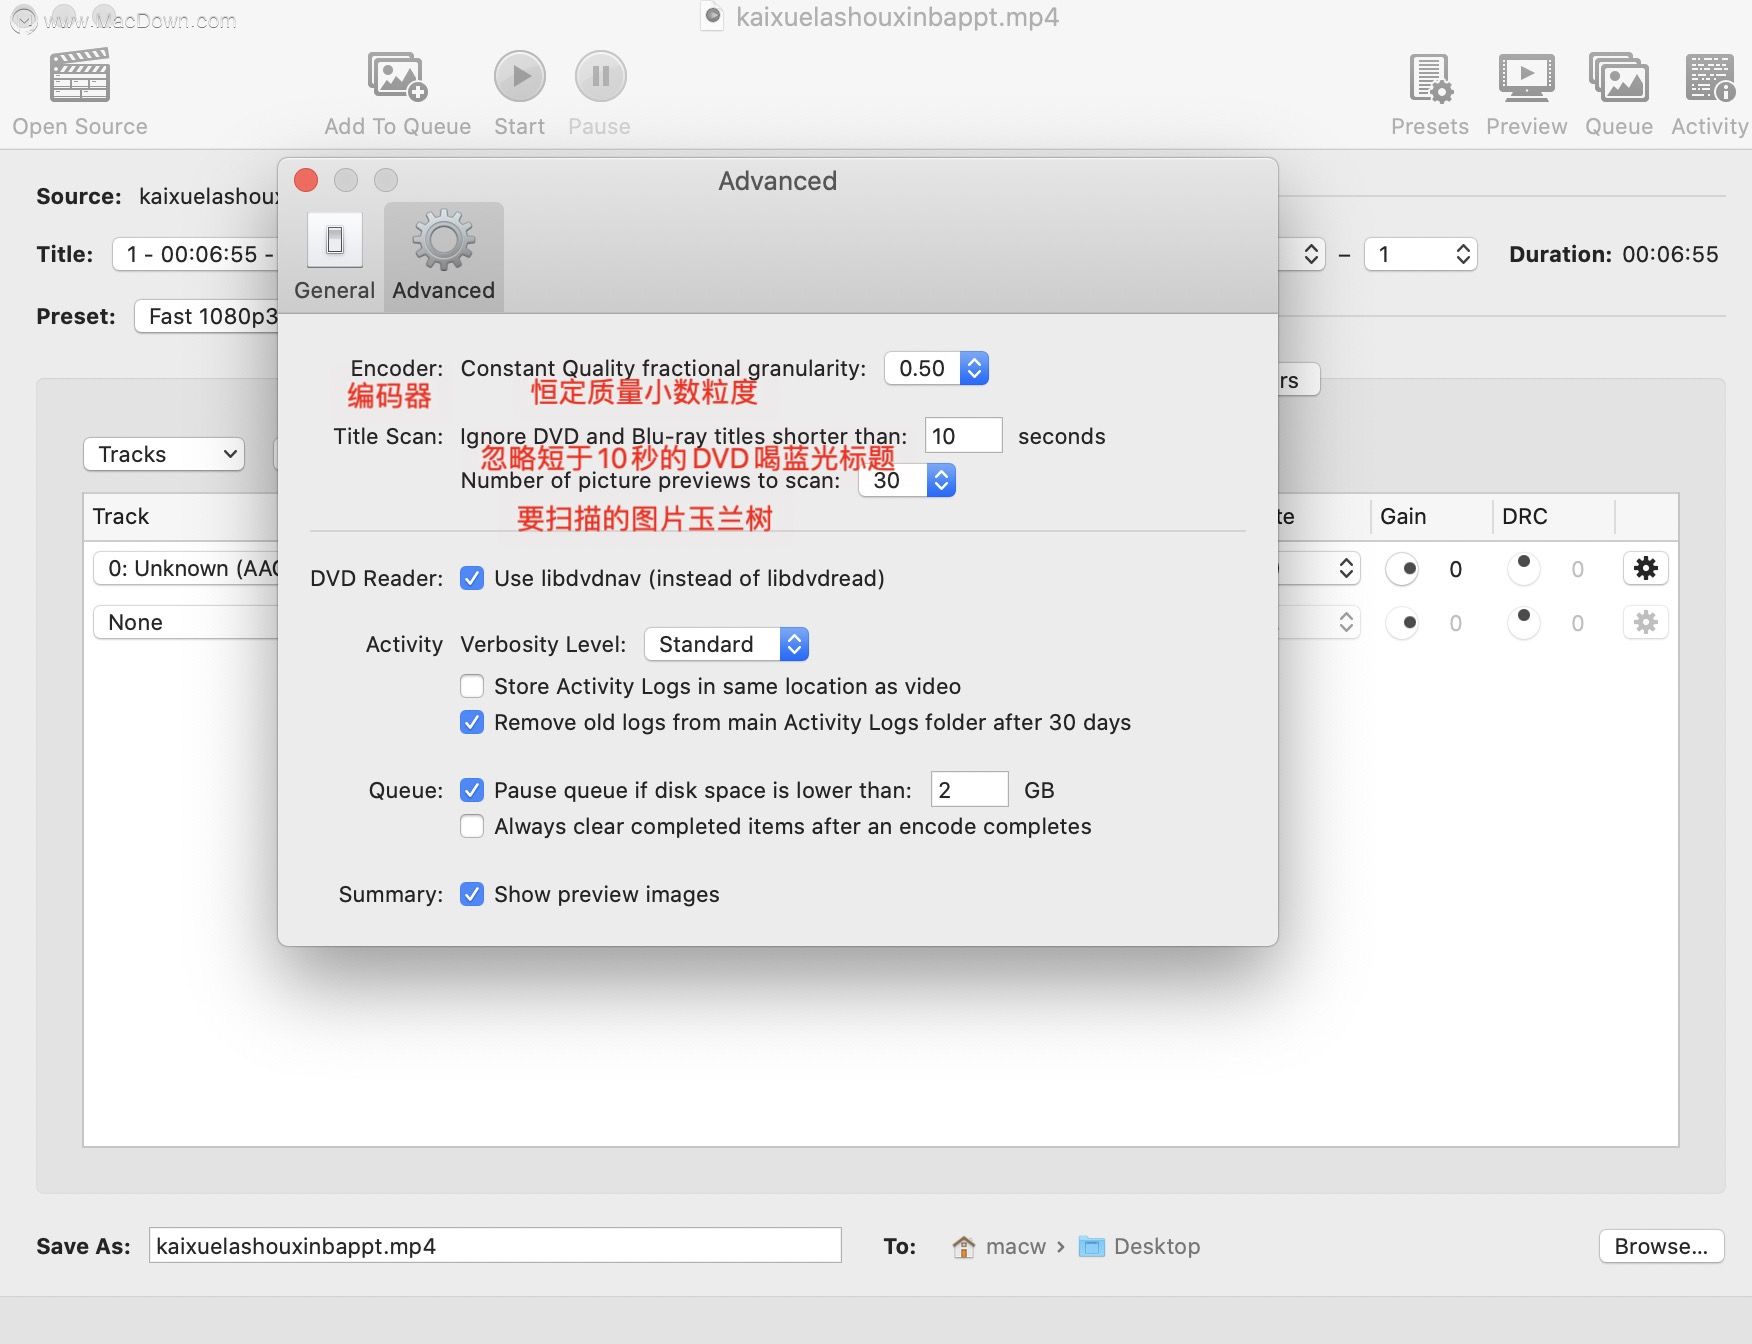
Task: Click the Add To Queue icon
Action: point(398,76)
